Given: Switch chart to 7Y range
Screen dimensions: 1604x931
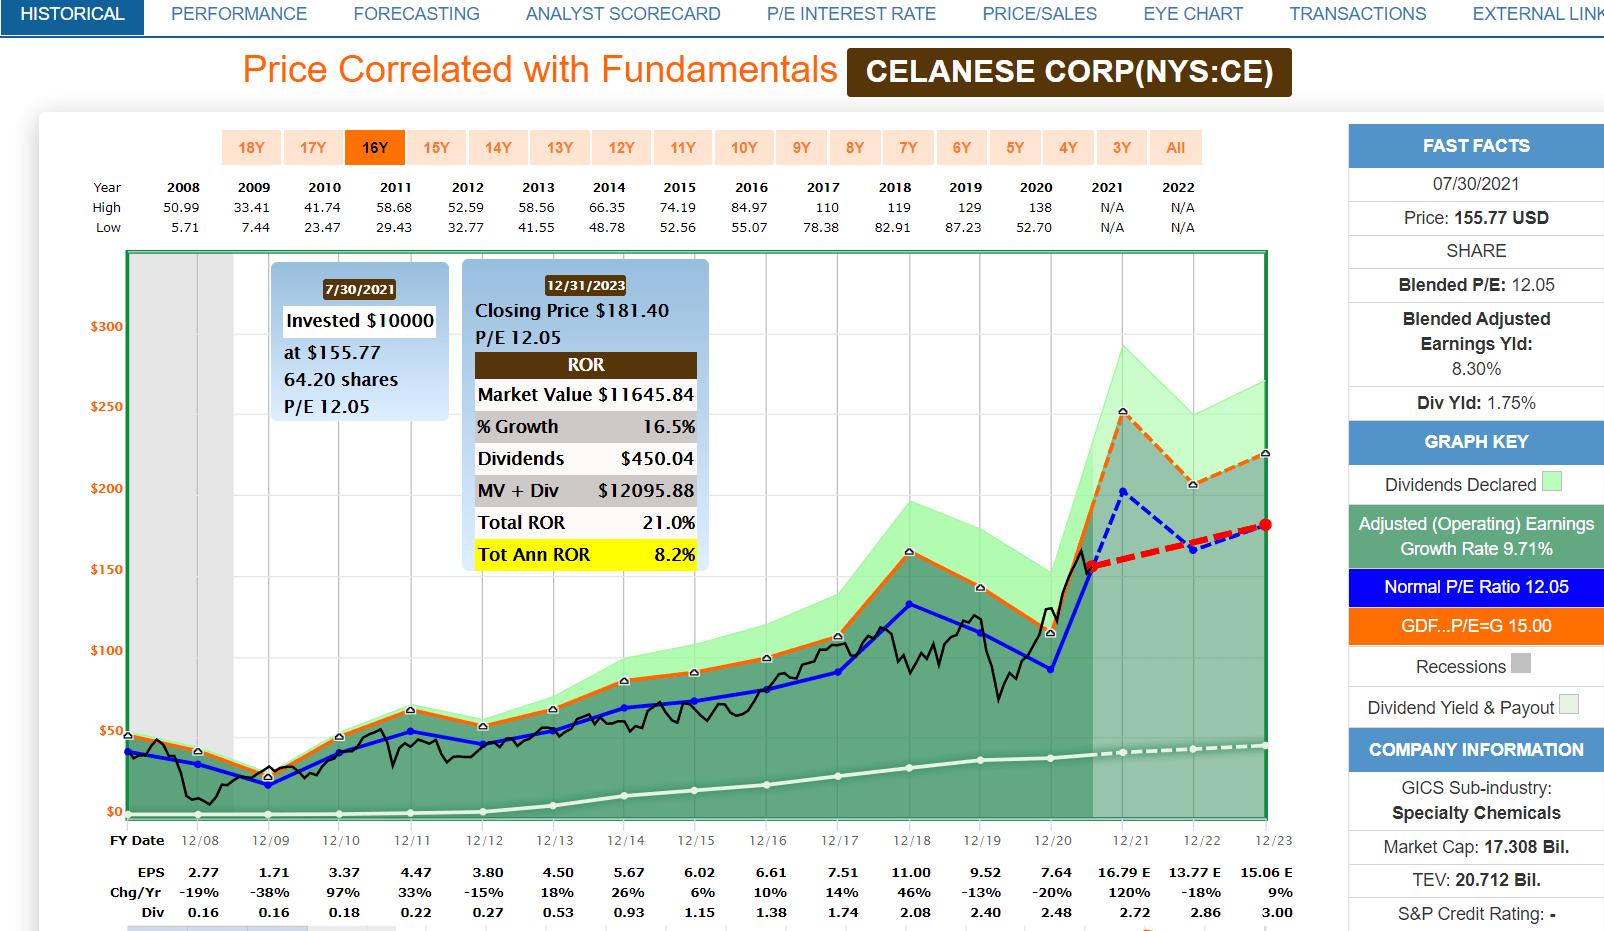Looking at the screenshot, I should pyautogui.click(x=908, y=147).
